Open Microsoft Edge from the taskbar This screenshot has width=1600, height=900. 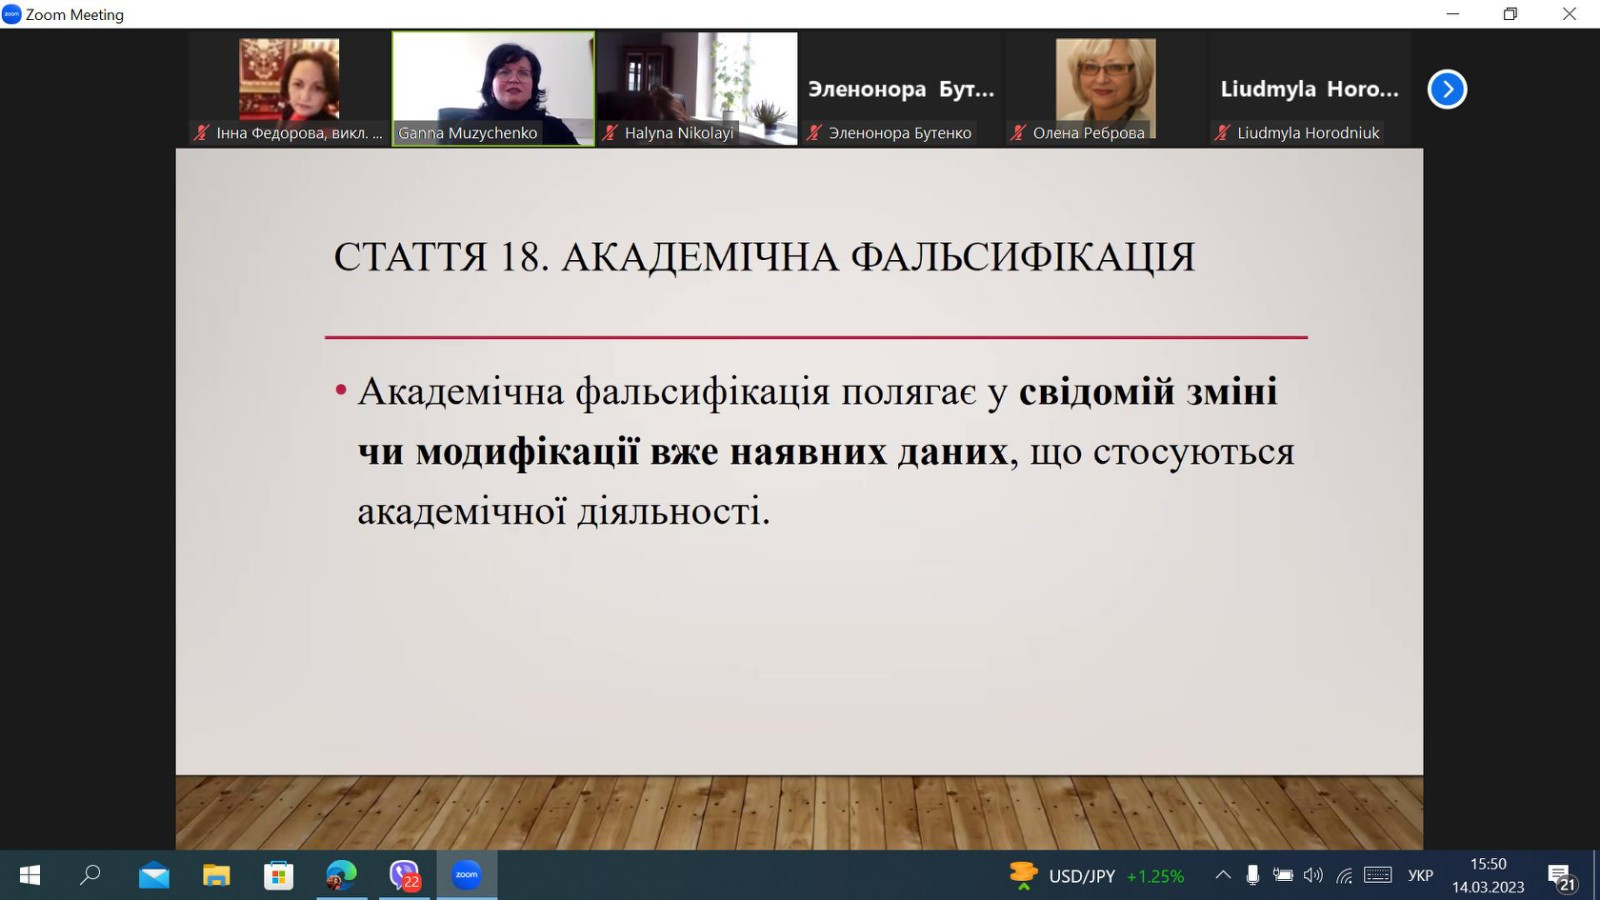click(x=341, y=876)
